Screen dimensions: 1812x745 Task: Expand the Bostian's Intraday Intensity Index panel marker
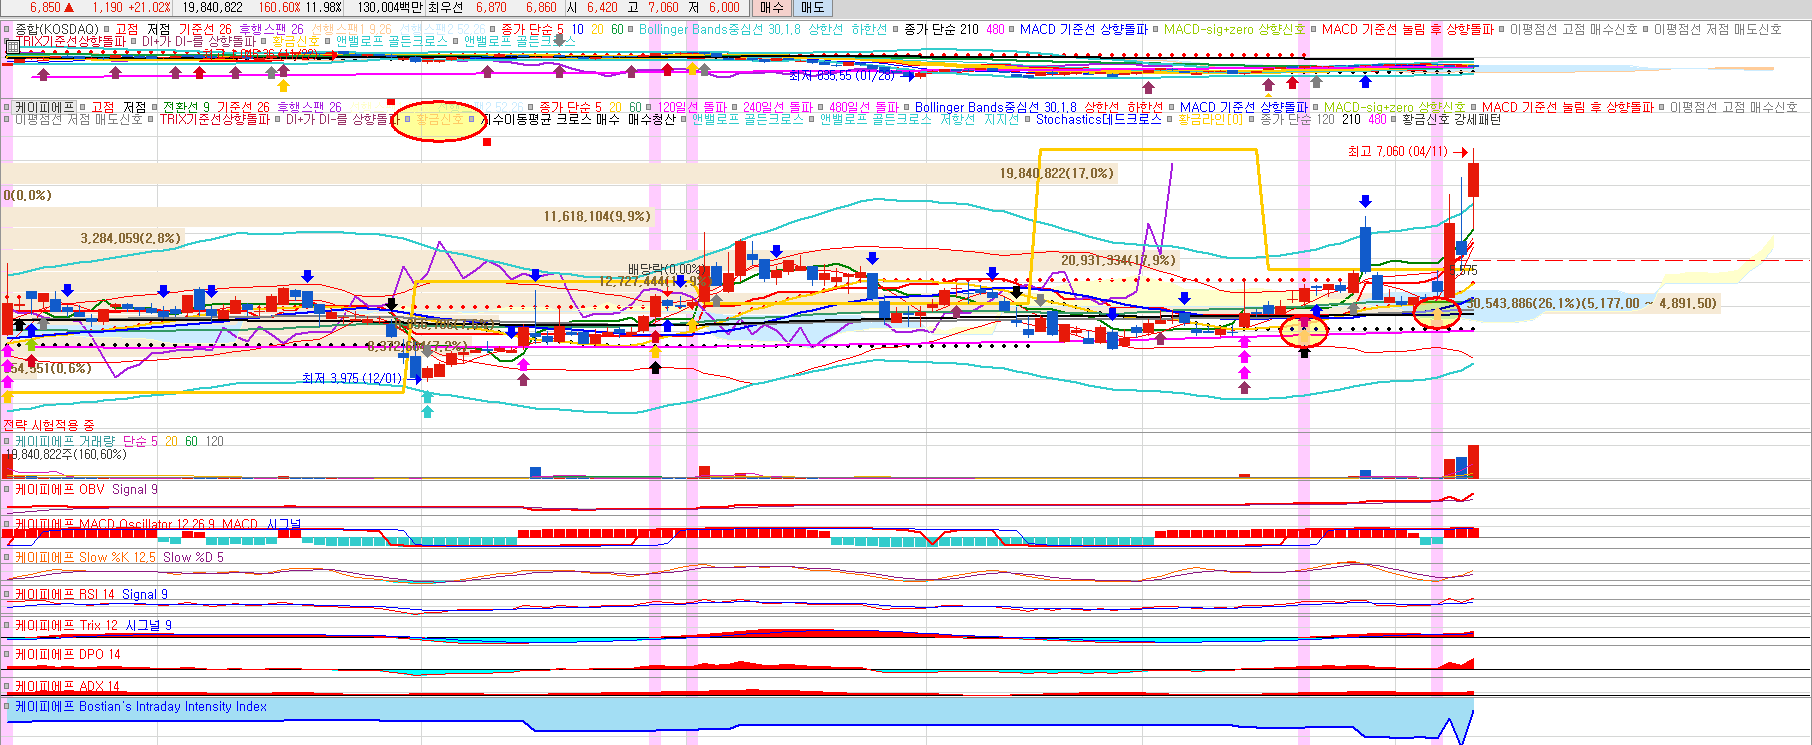tap(7, 707)
